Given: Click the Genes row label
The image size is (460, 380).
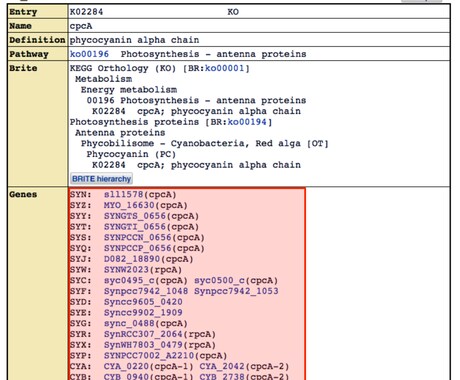Looking at the screenshot, I should (23, 194).
